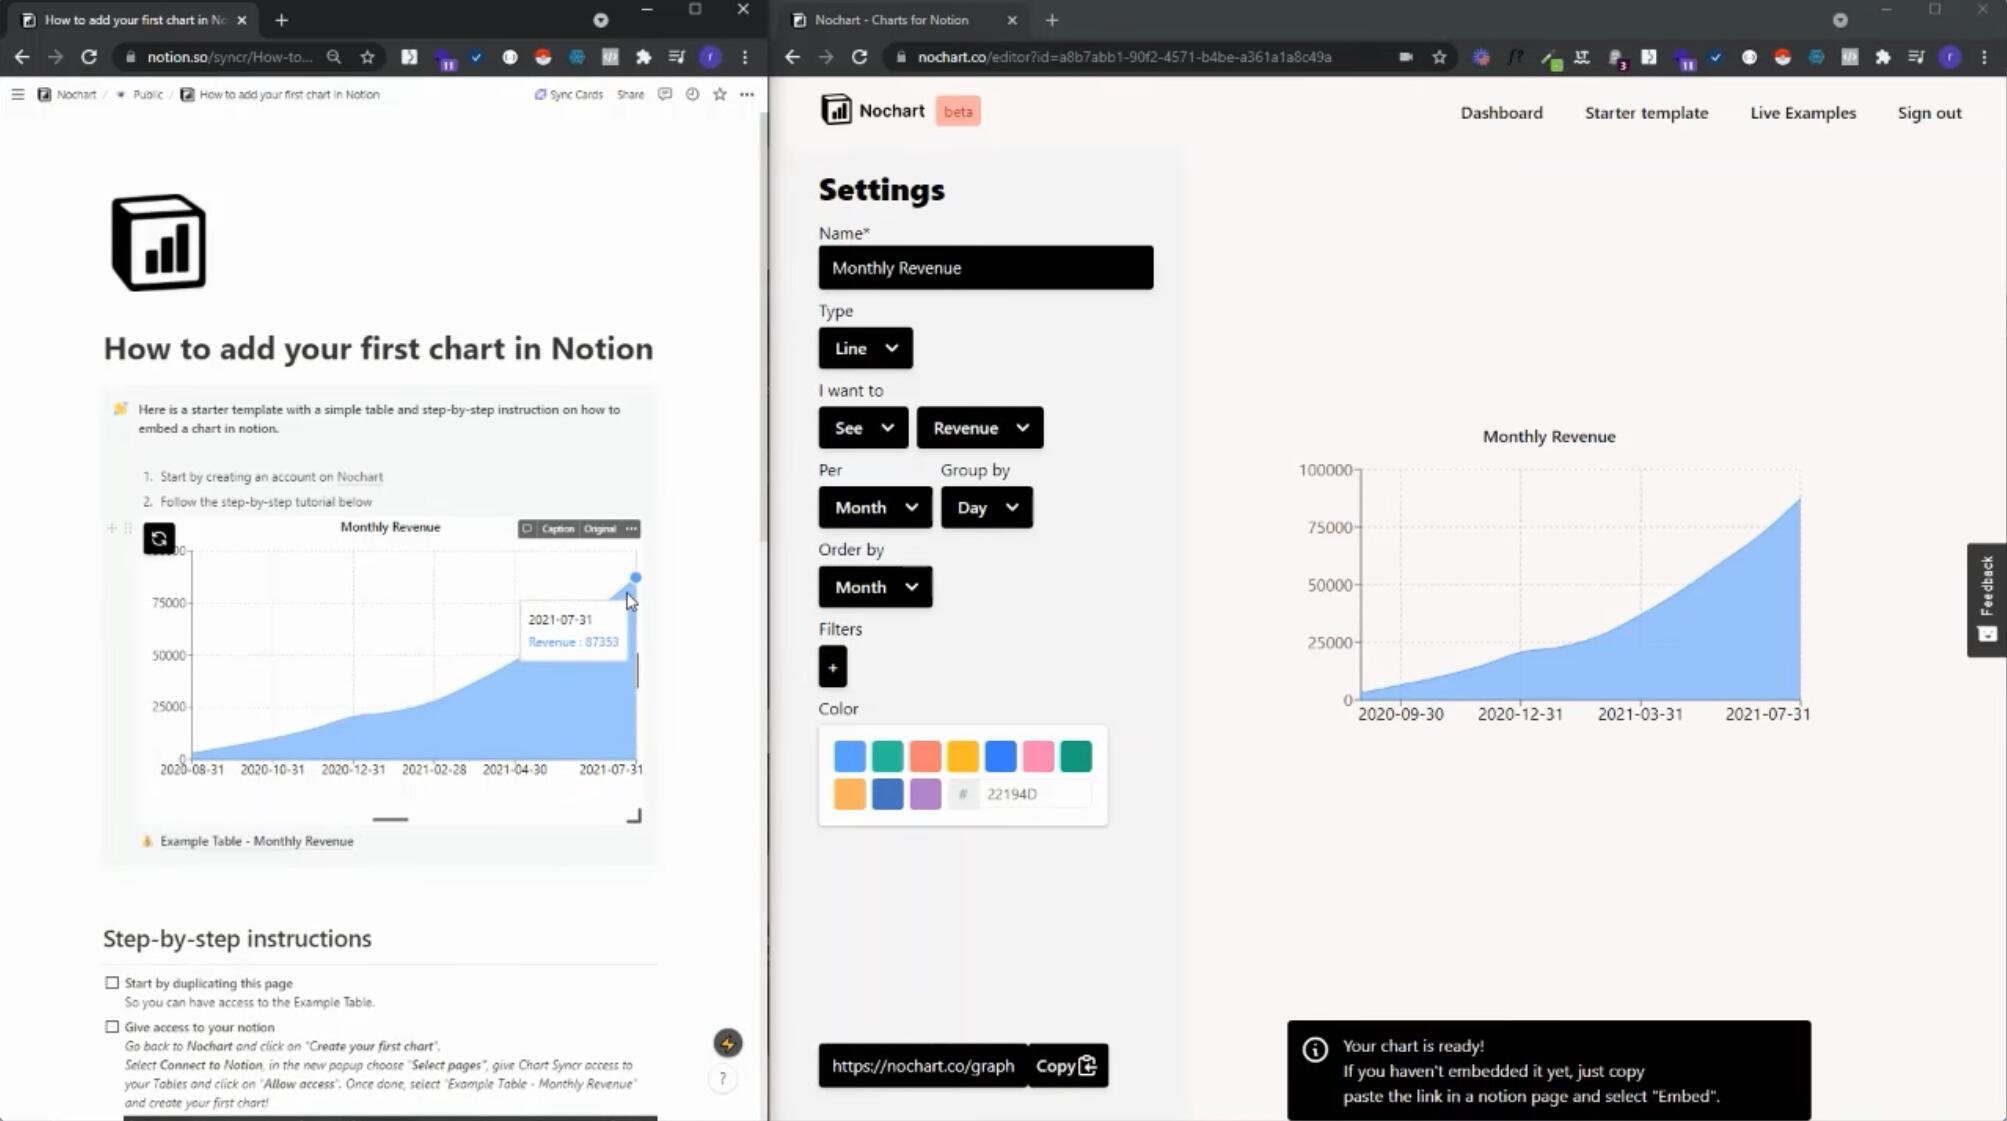This screenshot has width=2007, height=1121.
Task: Open Notion sidebar hamburger menu
Action: point(17,94)
